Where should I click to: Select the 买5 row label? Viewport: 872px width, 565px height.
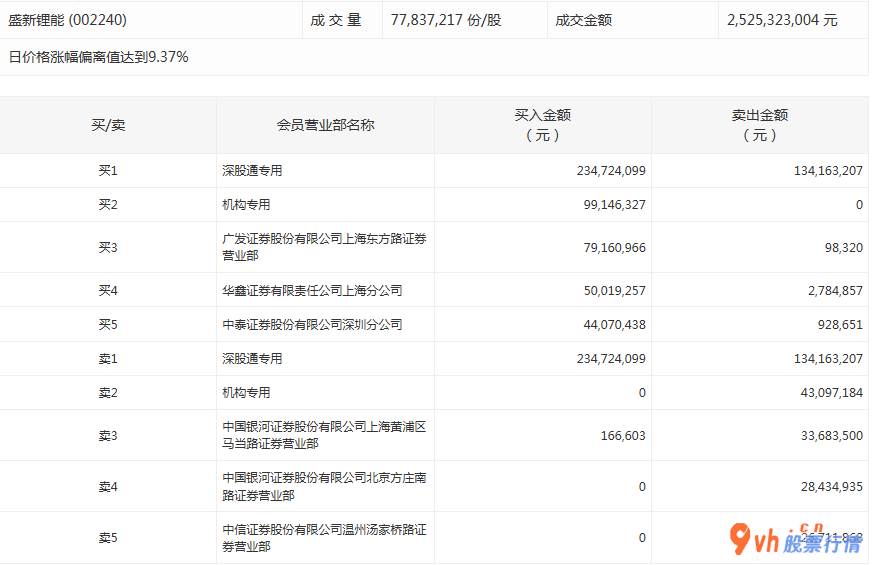coord(108,324)
